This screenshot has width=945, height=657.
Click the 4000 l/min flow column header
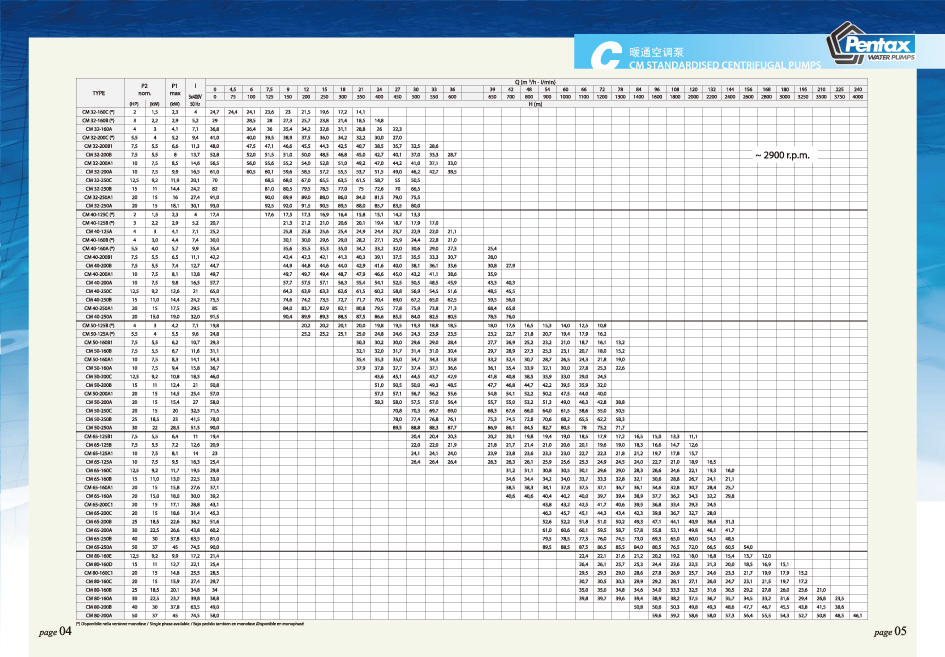(859, 96)
